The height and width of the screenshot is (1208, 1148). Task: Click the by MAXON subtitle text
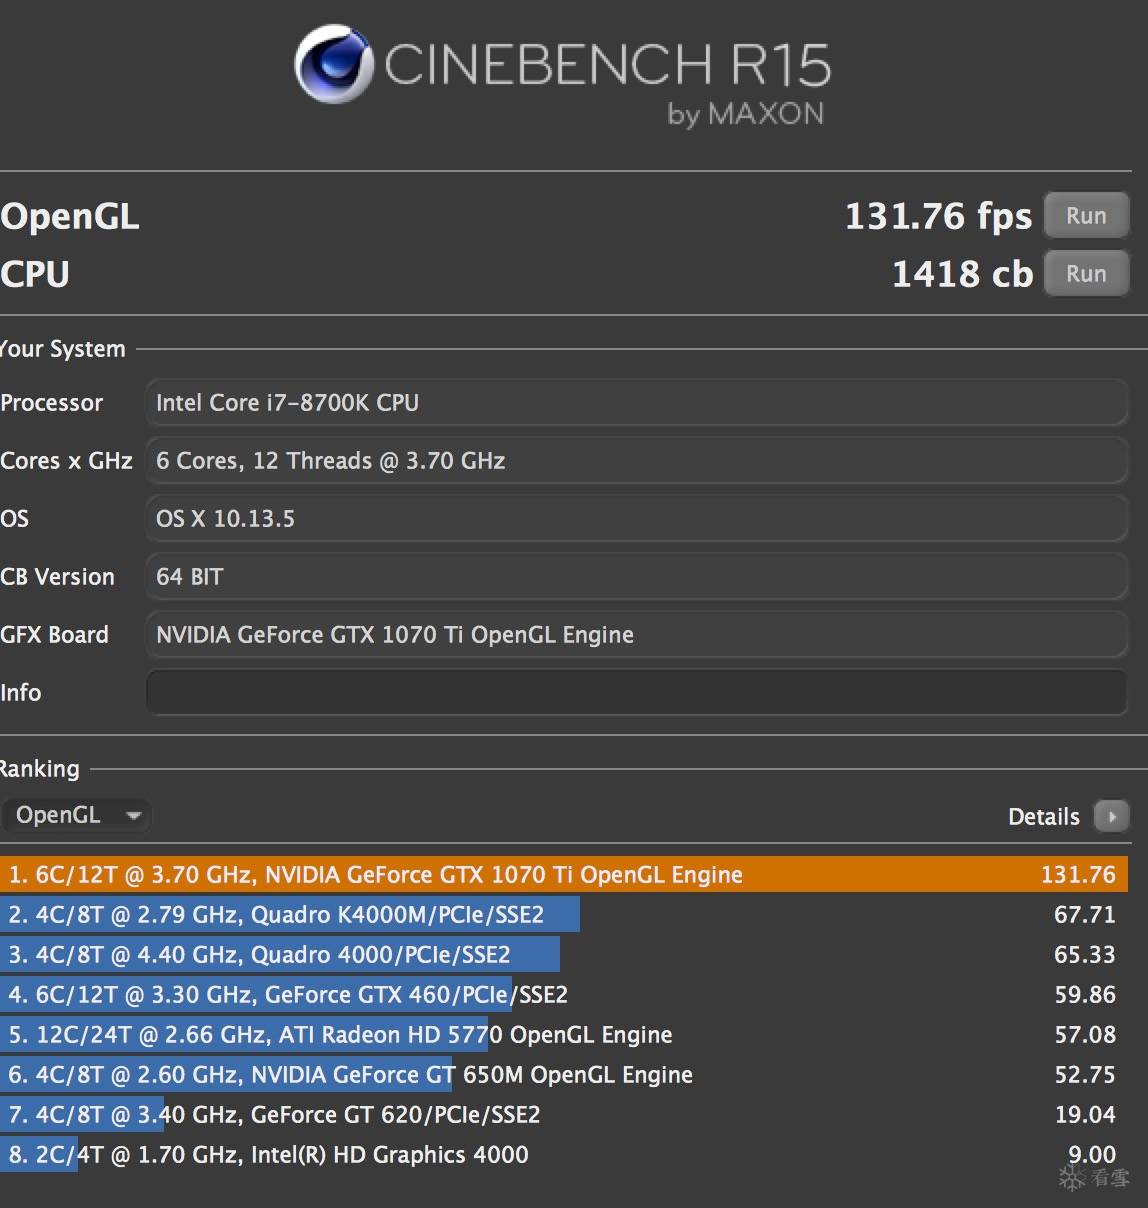pos(746,114)
